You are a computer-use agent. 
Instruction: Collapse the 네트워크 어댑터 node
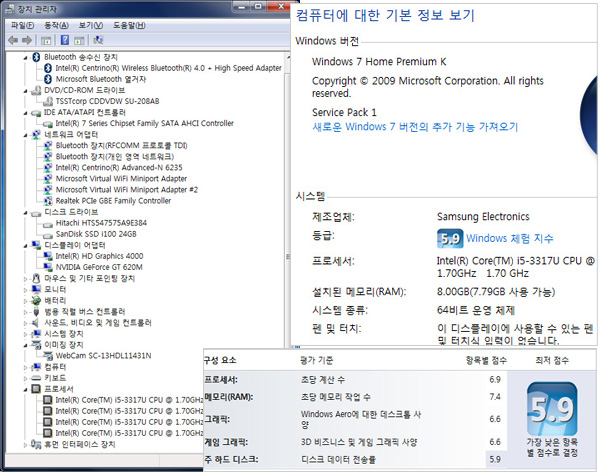[x=26, y=135]
